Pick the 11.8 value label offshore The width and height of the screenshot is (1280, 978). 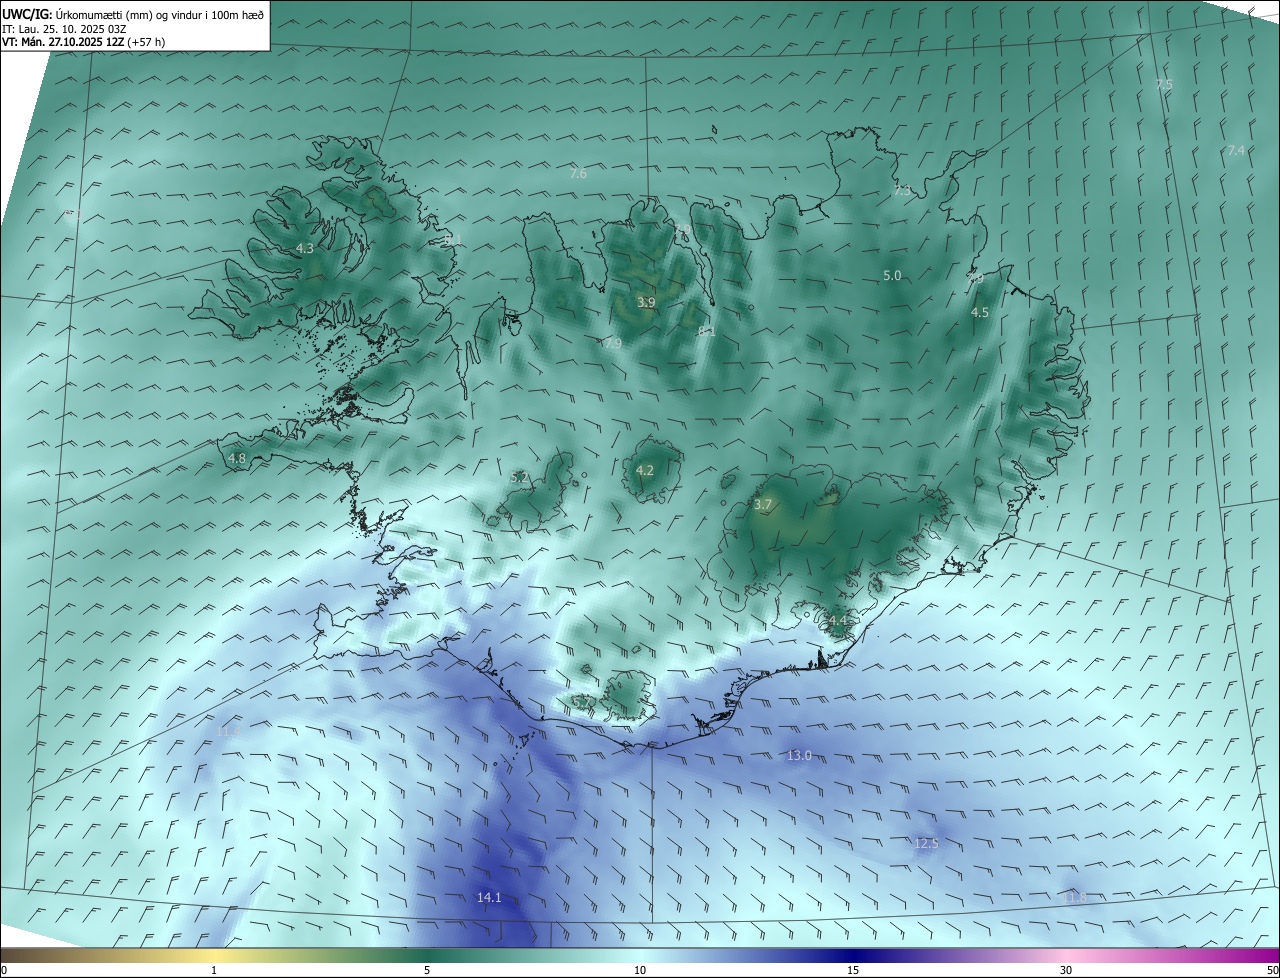pyautogui.click(x=1075, y=897)
